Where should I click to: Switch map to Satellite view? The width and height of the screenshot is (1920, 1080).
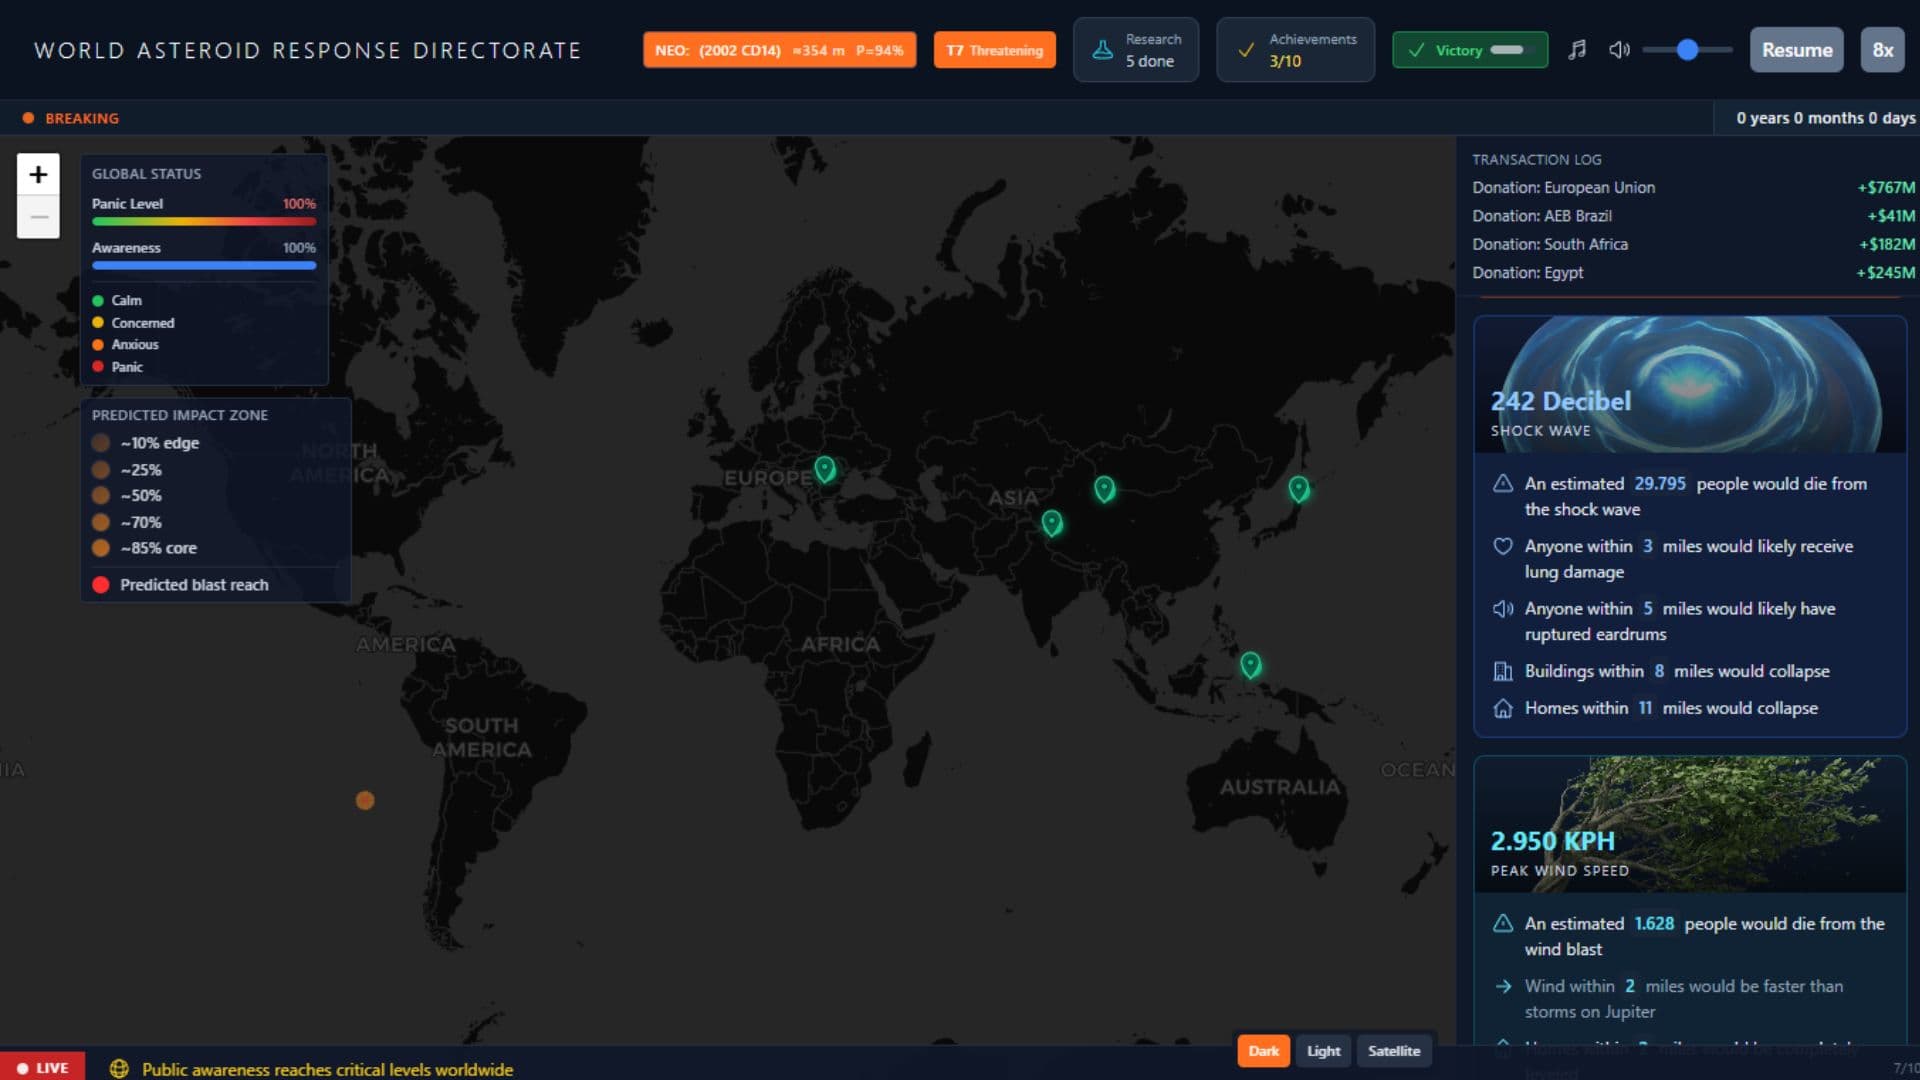click(1393, 1050)
